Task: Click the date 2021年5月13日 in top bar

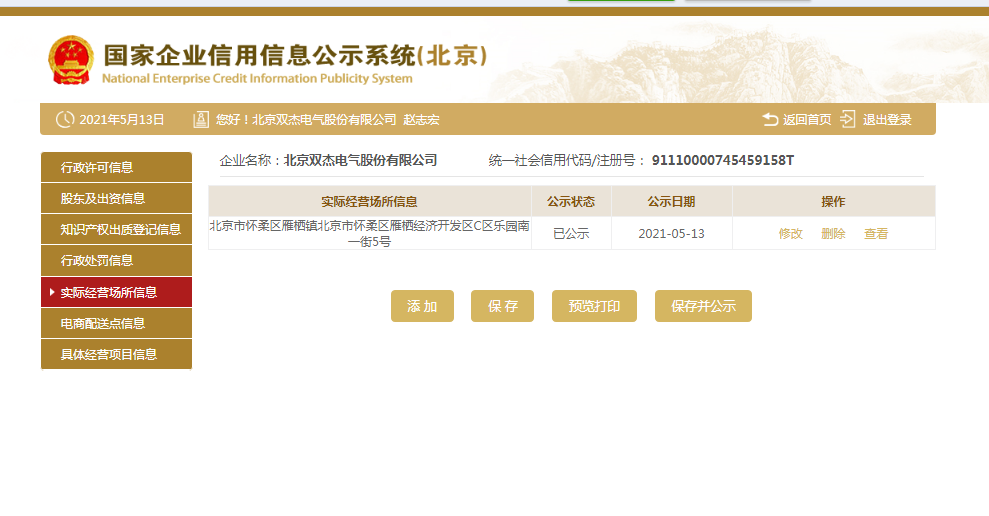Action: click(122, 120)
